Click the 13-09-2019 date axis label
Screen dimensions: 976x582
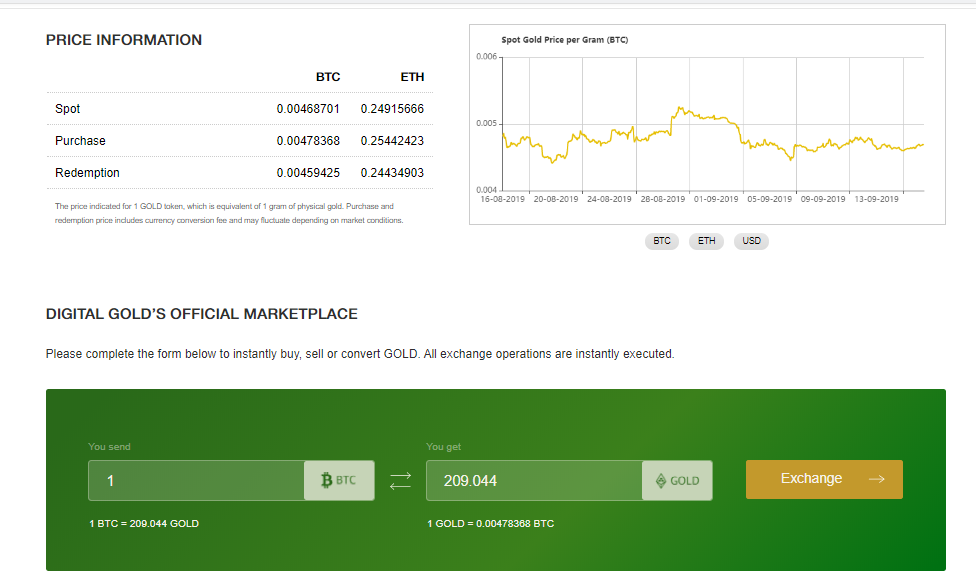876,199
